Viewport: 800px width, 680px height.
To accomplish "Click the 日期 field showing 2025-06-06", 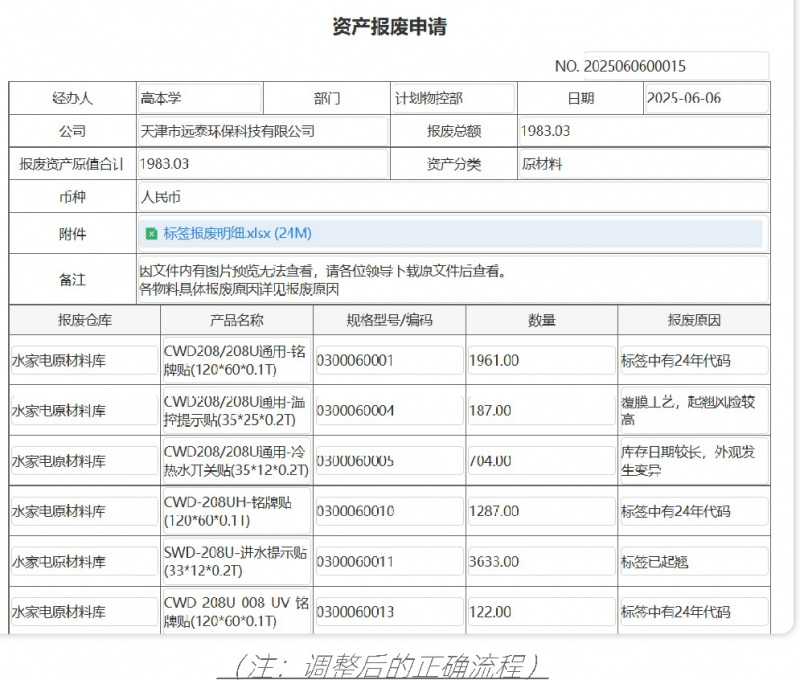I will 706,99.
